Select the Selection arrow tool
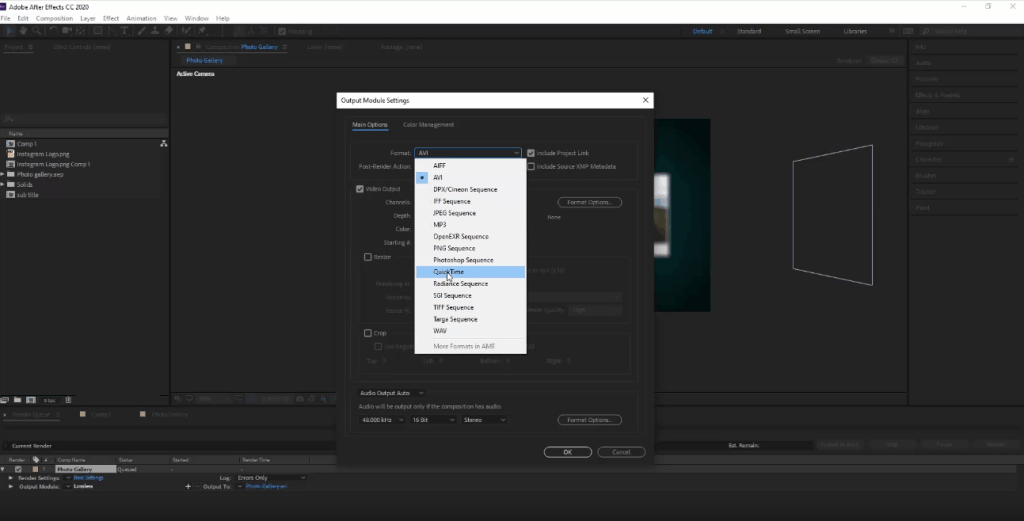Viewport: 1024px width, 521px height. click(9, 31)
